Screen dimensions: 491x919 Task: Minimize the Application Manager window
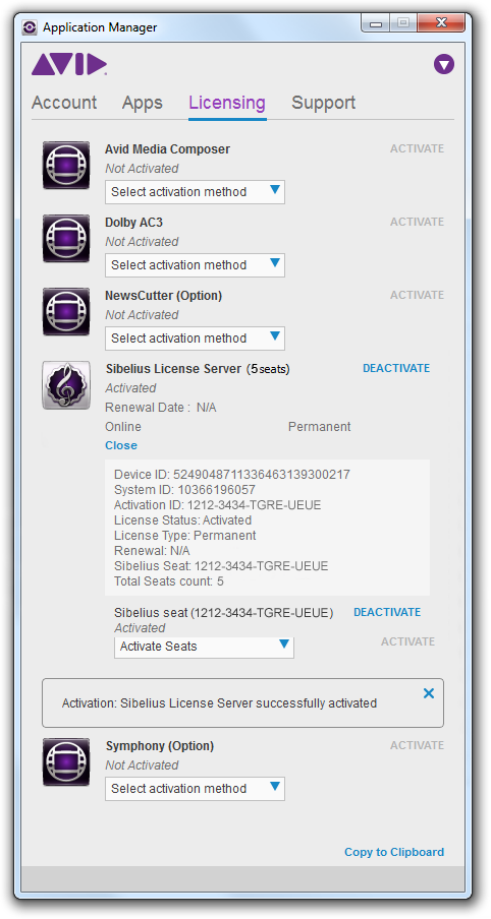tap(377, 24)
